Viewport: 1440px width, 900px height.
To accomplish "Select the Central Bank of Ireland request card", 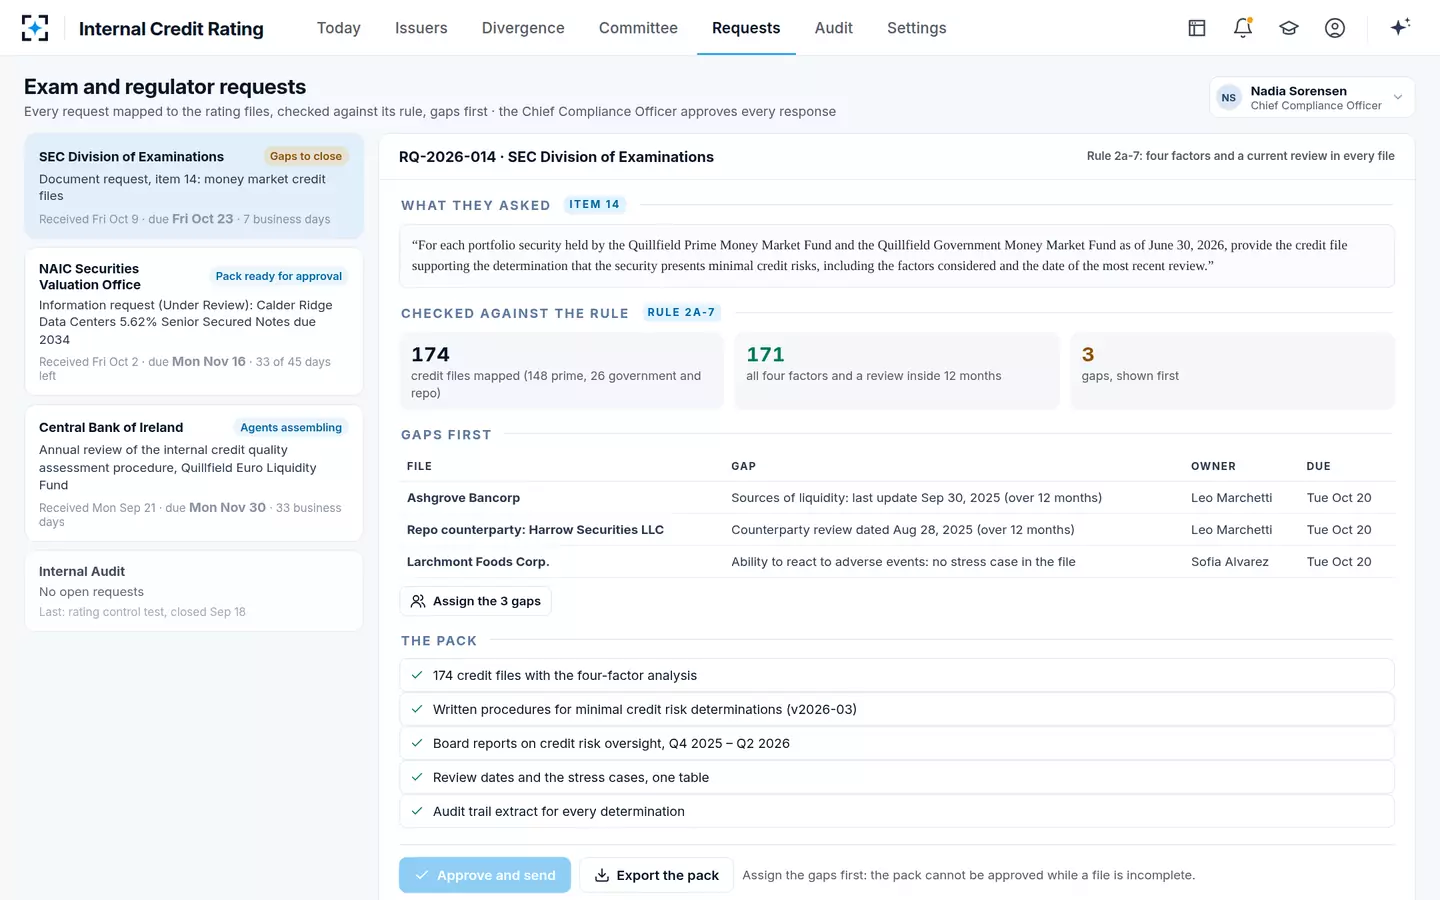I will tap(194, 473).
